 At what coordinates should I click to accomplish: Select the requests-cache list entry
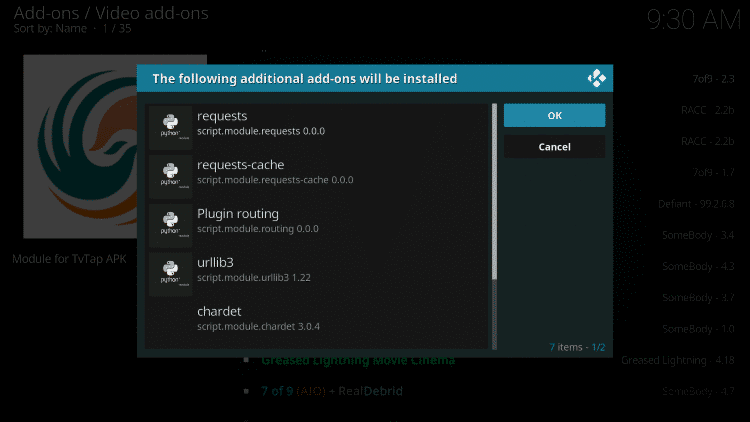tap(320, 173)
